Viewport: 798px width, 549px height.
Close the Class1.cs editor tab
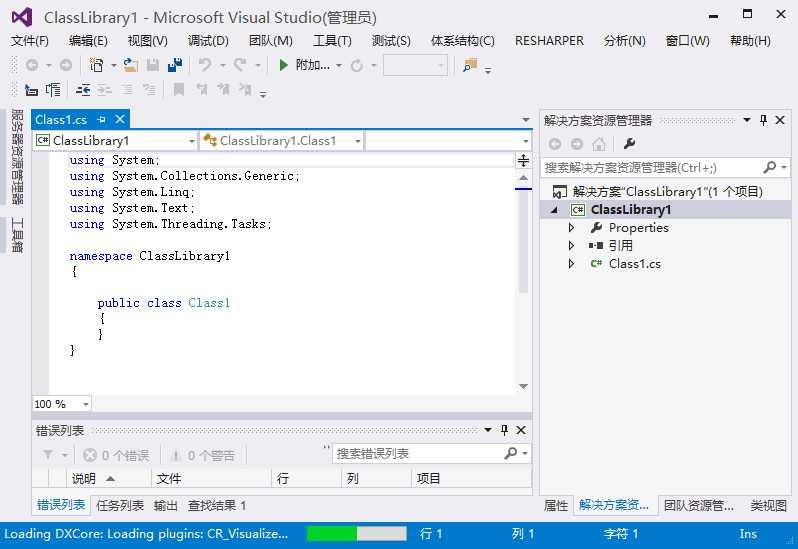coord(120,120)
